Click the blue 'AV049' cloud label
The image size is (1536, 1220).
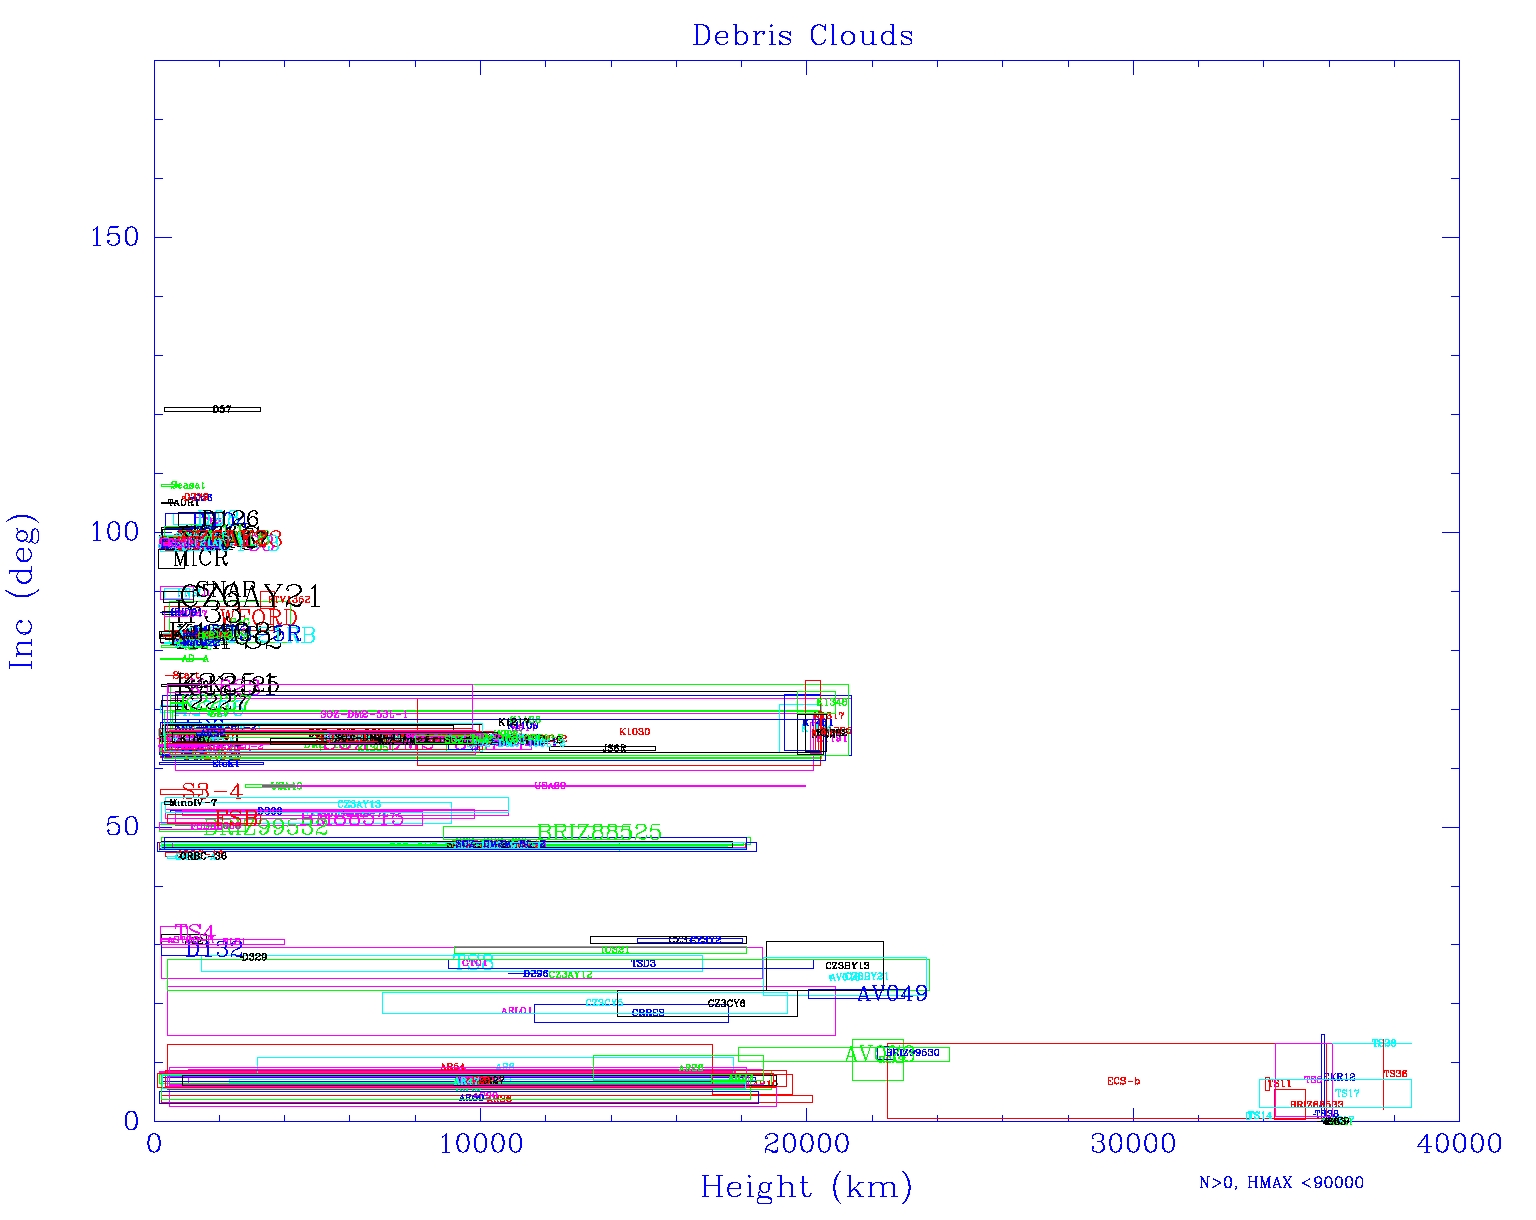coord(892,993)
